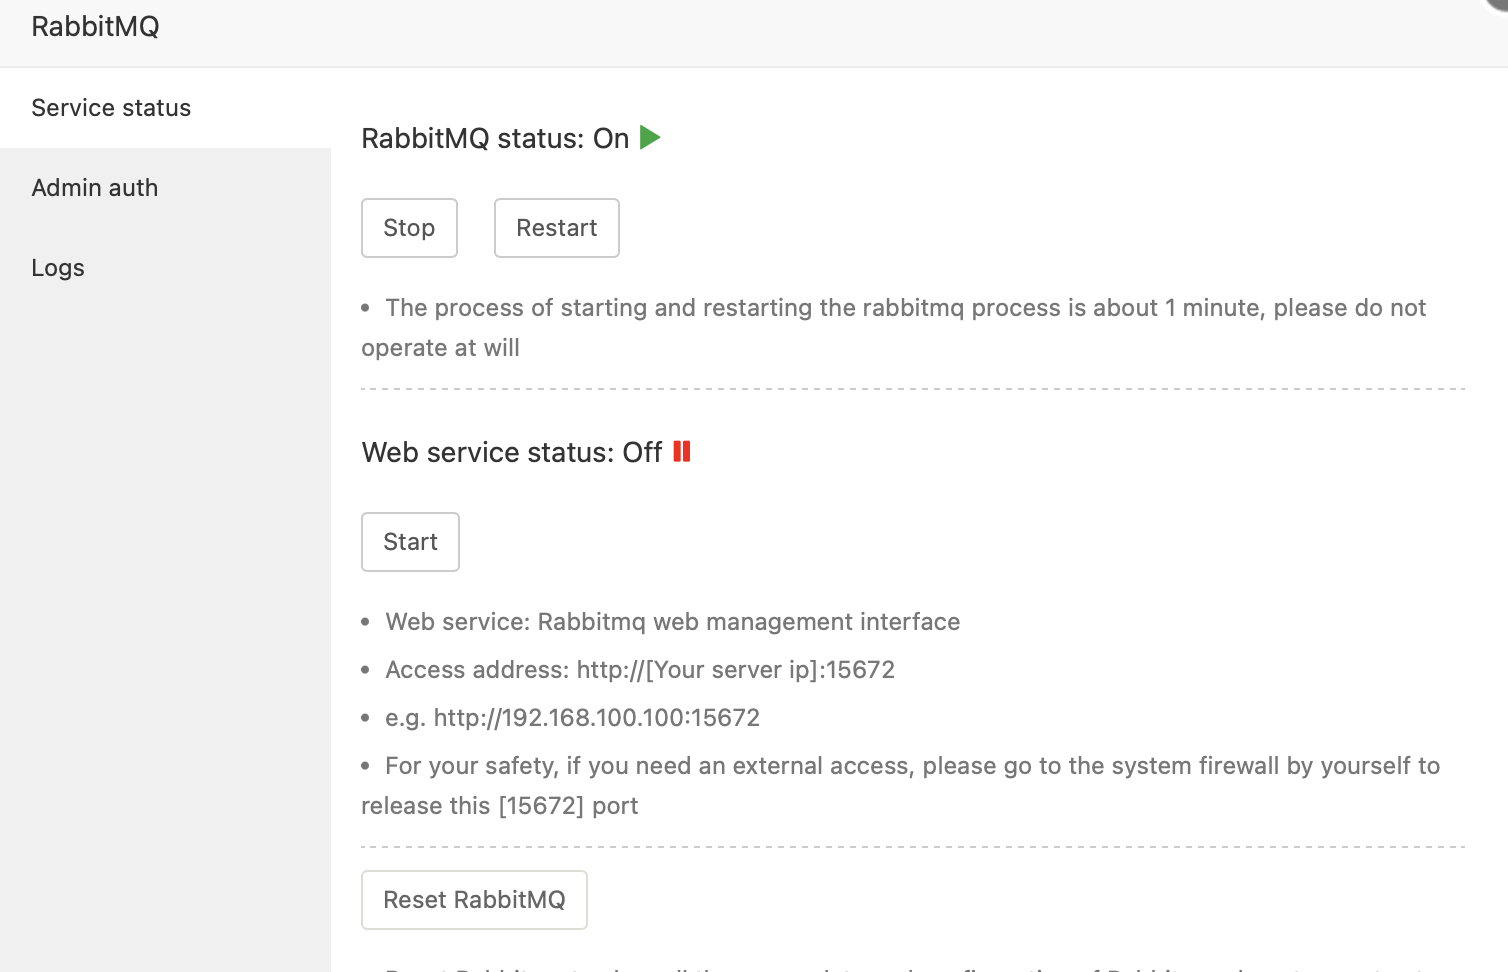Click the red web service paused icon

point(682,452)
